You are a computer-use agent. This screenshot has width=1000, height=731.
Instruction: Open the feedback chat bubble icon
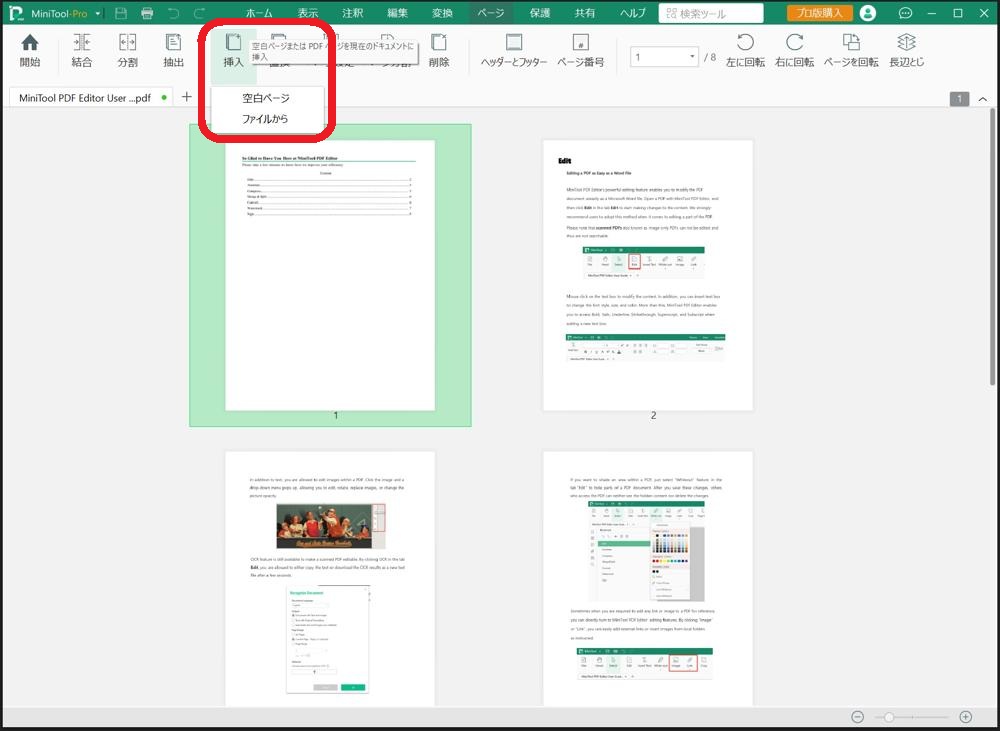905,13
